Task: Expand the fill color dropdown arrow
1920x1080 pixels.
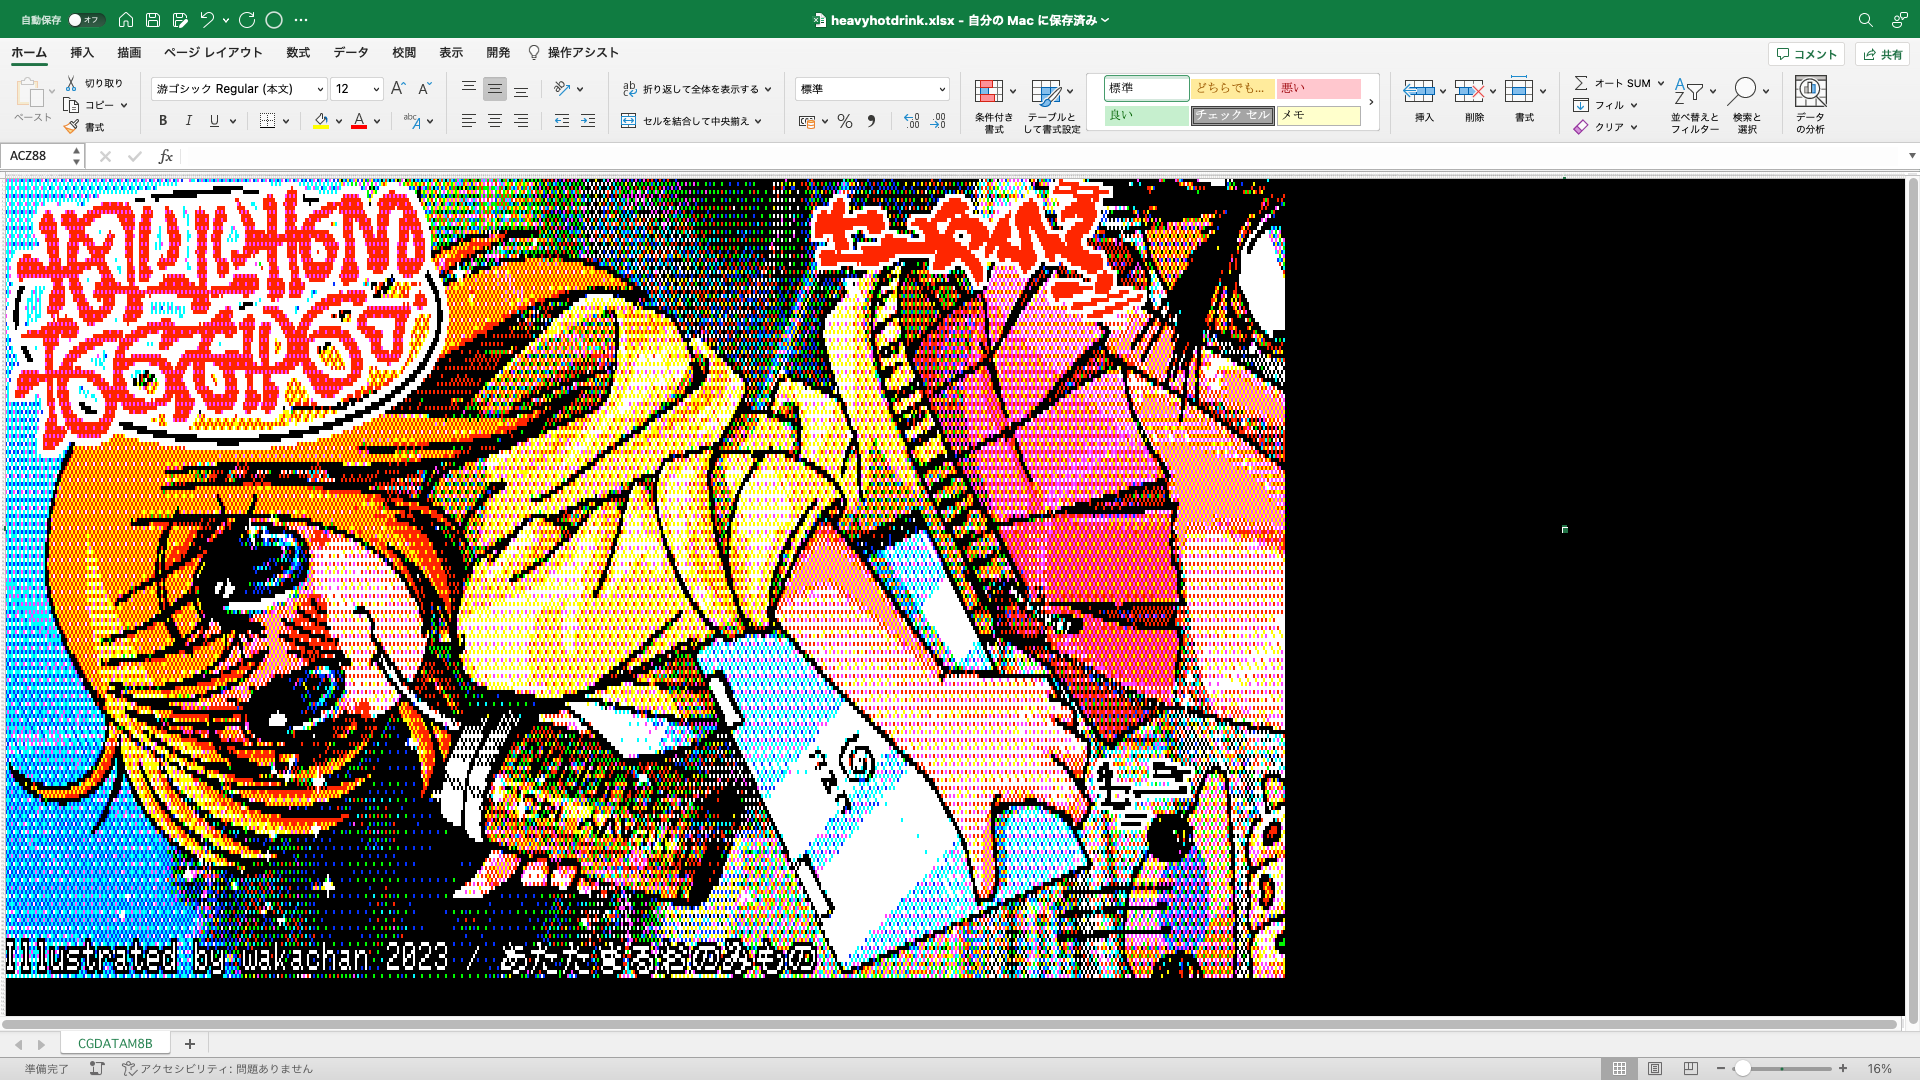Action: (x=339, y=122)
